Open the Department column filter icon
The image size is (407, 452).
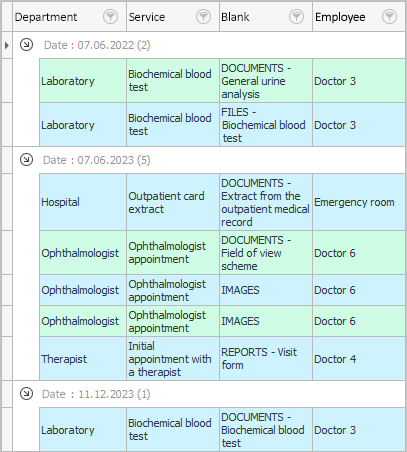coord(110,16)
